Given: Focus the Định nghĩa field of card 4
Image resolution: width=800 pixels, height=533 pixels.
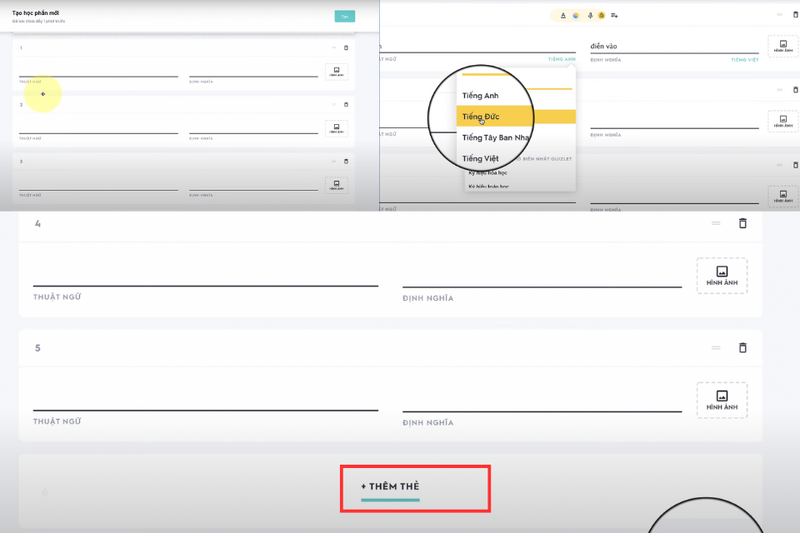Looking at the screenshot, I should 542,277.
